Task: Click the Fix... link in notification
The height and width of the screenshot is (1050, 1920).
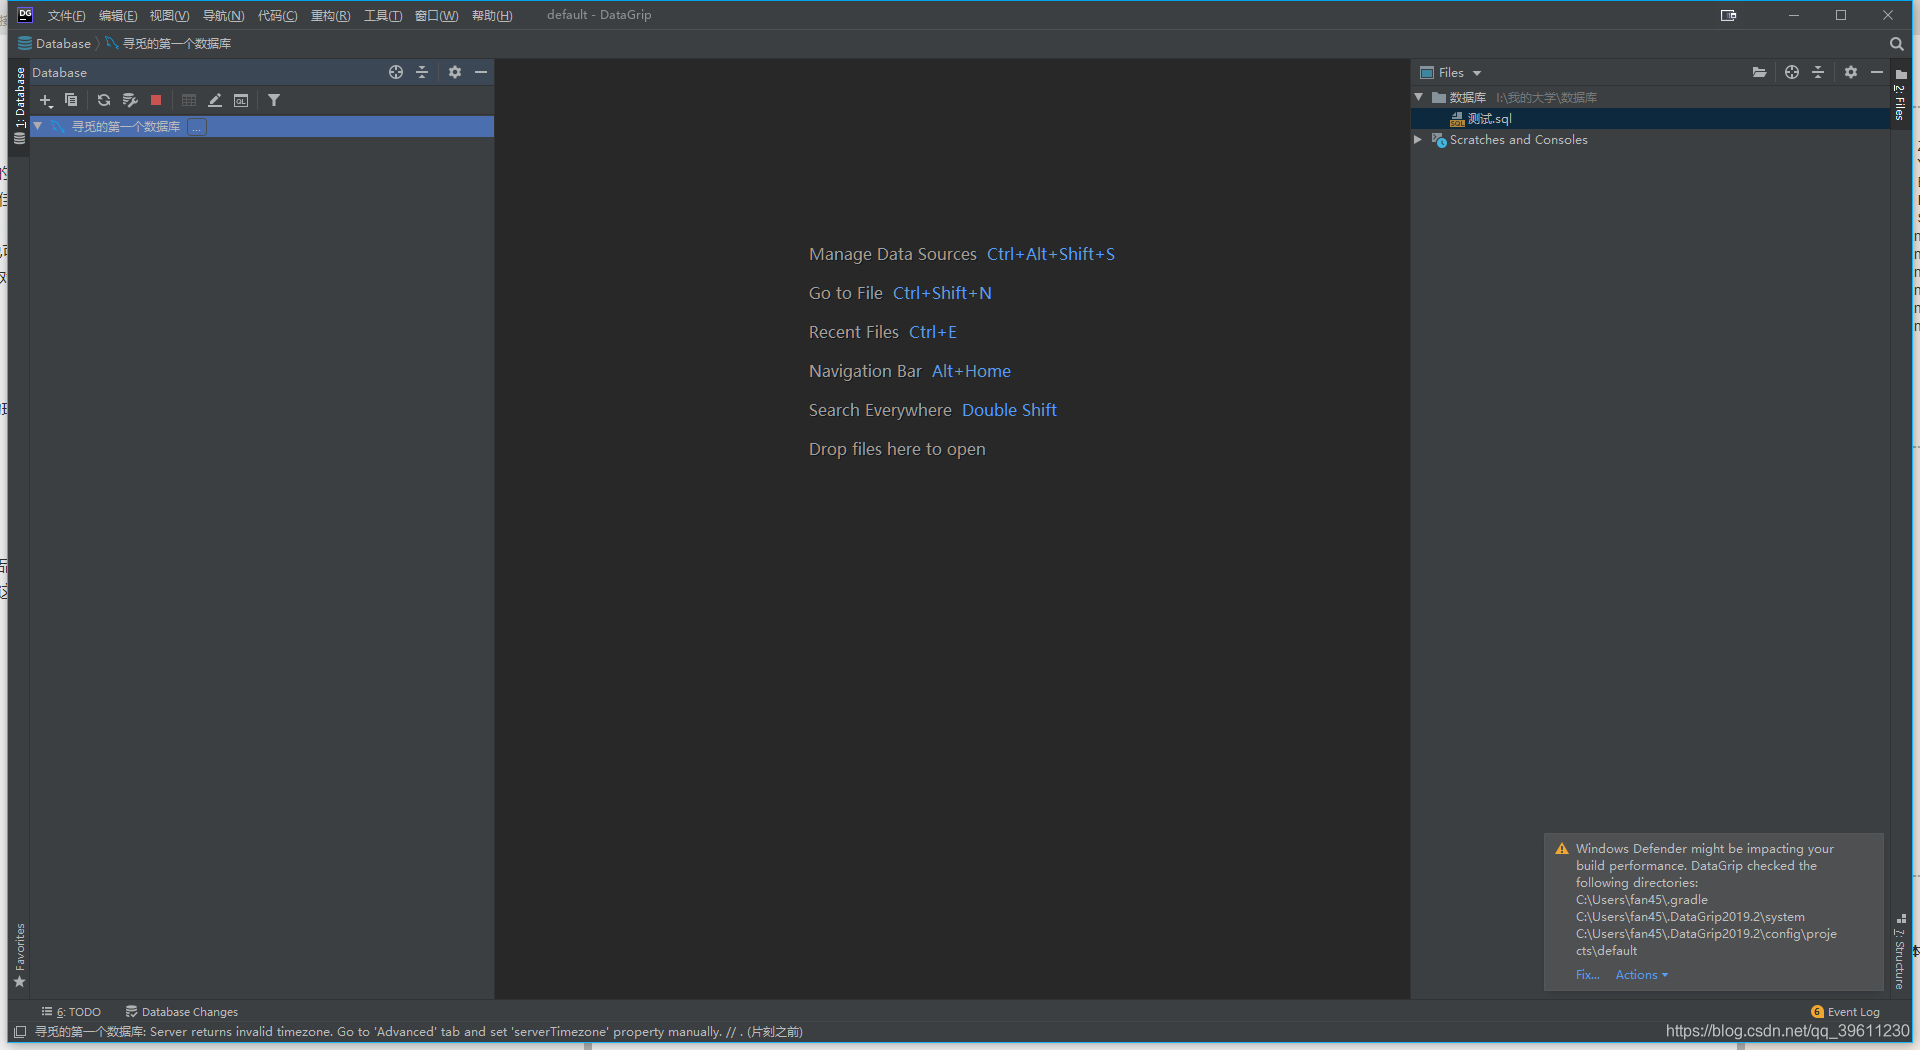Action: pos(1587,975)
